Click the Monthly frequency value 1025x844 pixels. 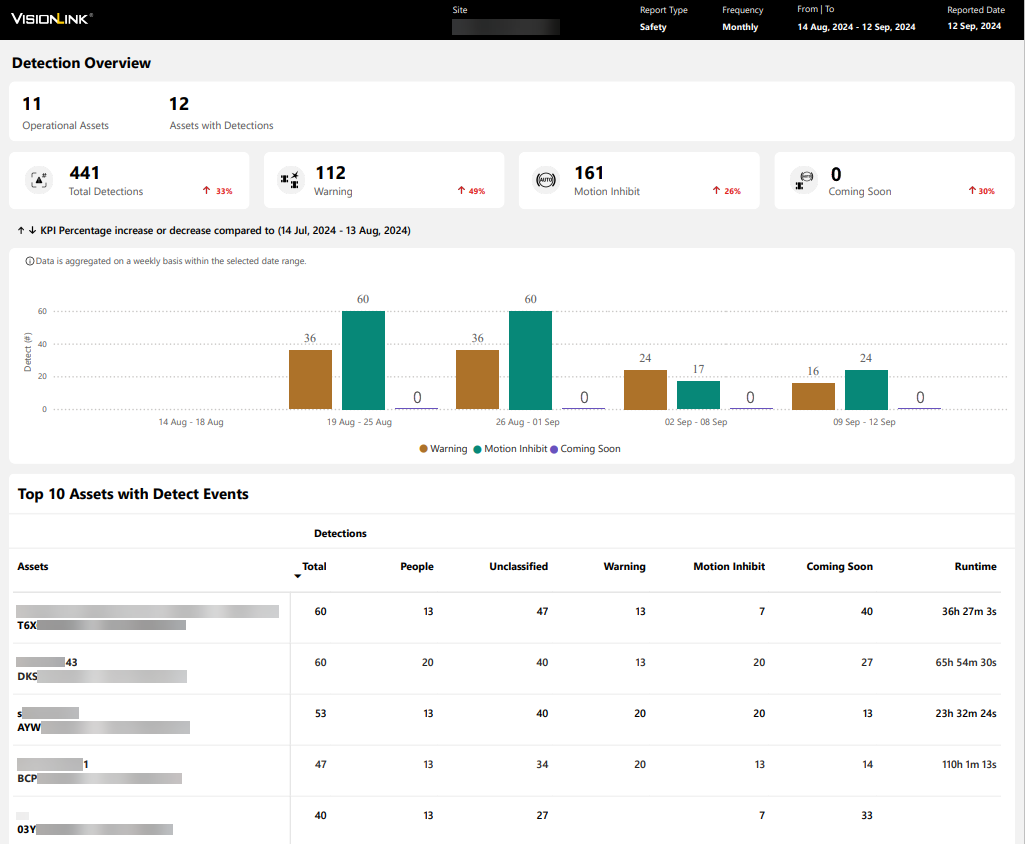pyautogui.click(x=740, y=27)
